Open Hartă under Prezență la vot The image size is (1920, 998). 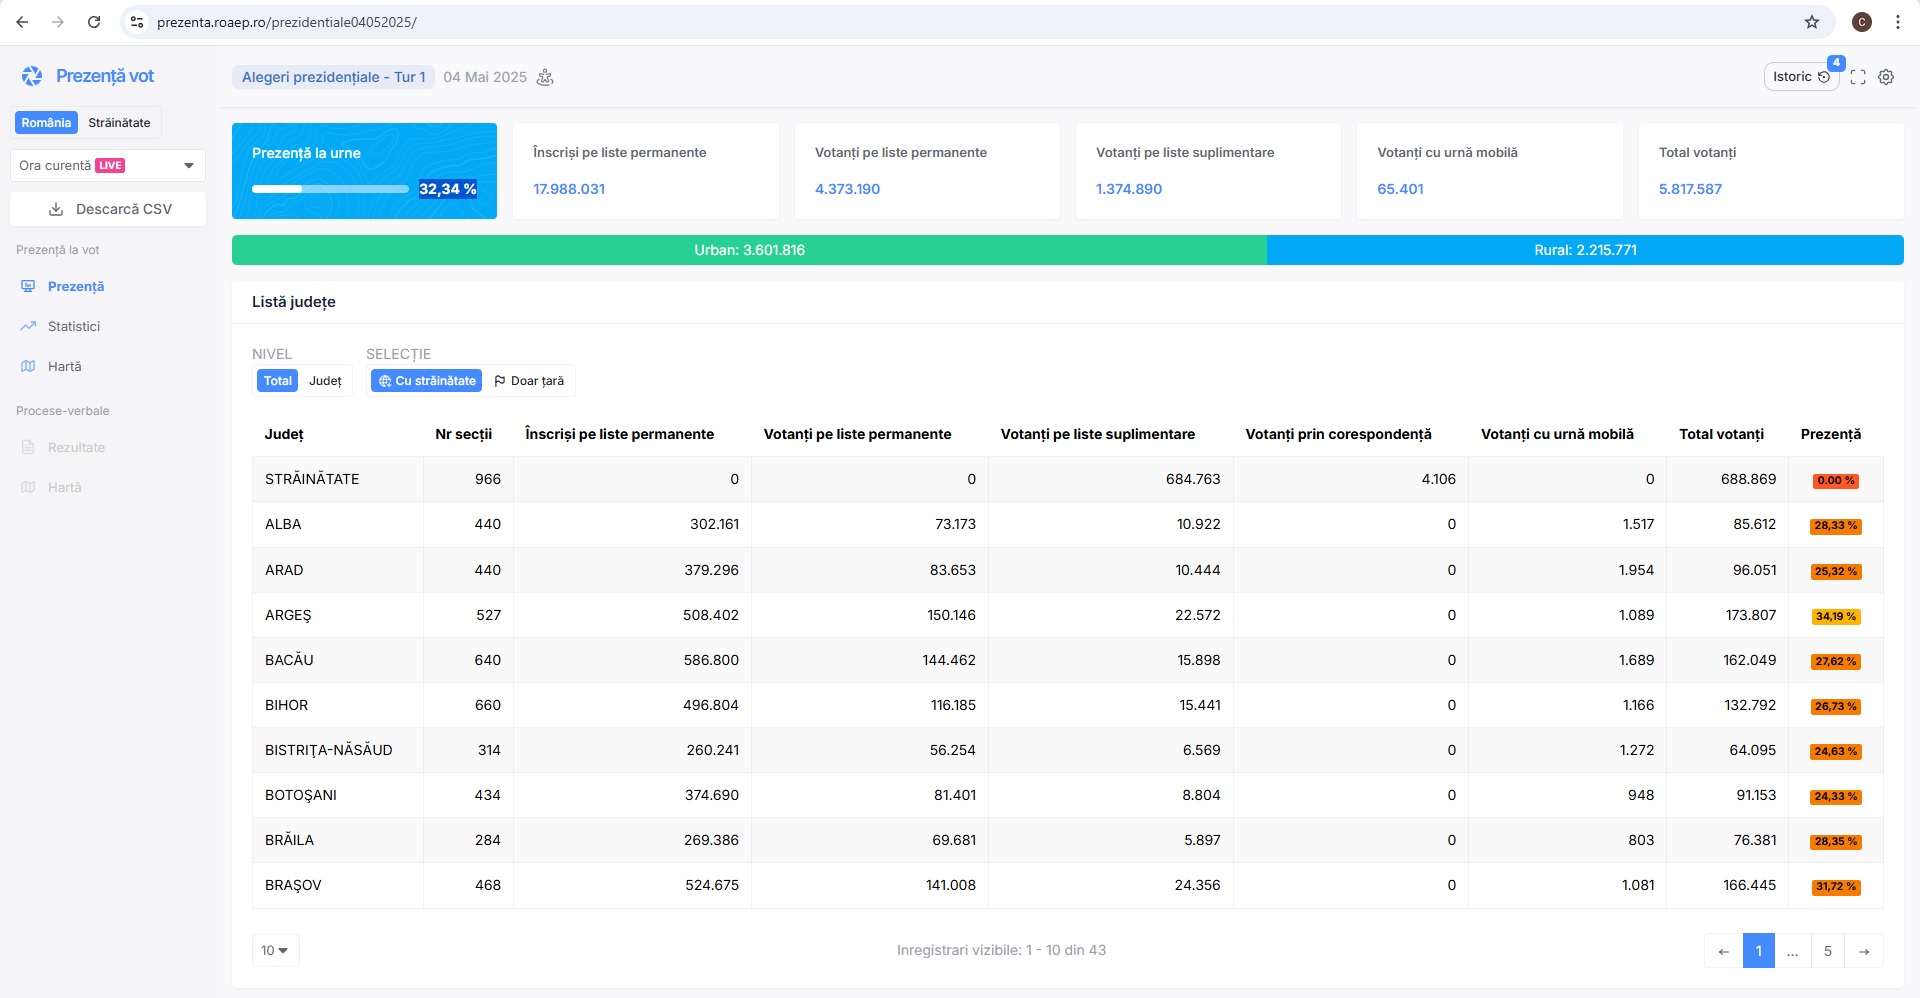click(x=65, y=367)
